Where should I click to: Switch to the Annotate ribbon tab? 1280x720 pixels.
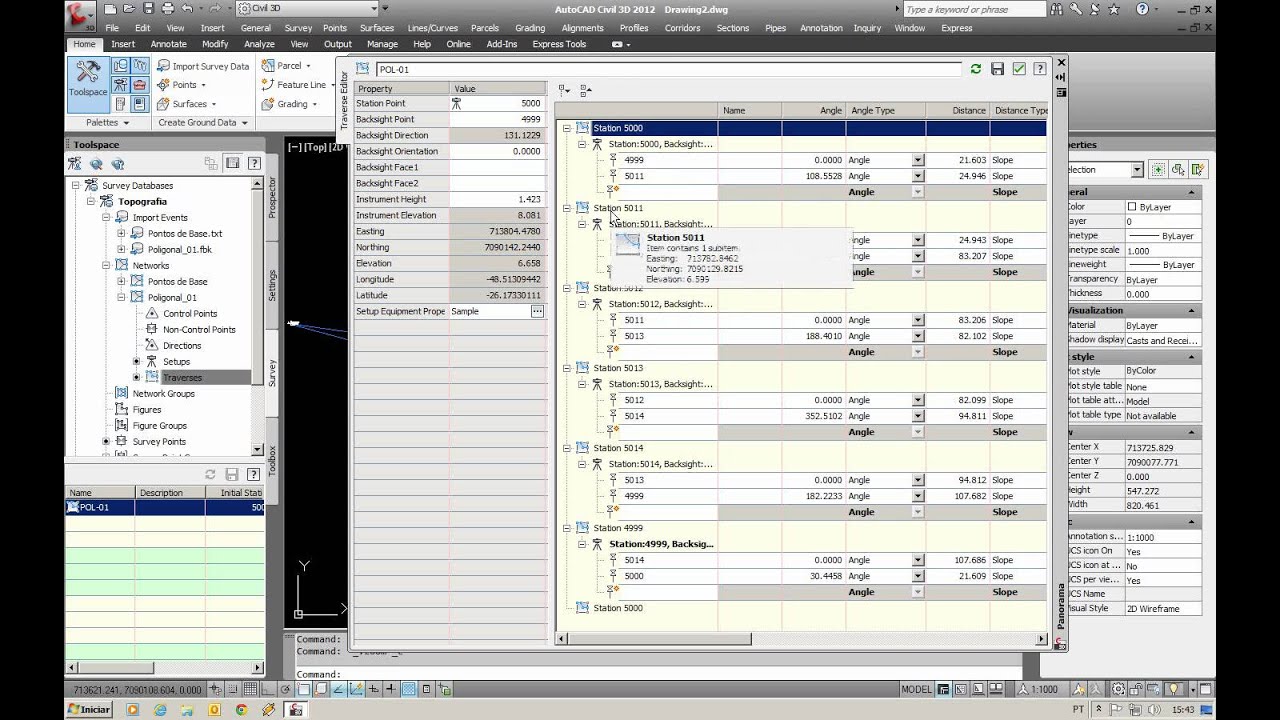(x=168, y=44)
